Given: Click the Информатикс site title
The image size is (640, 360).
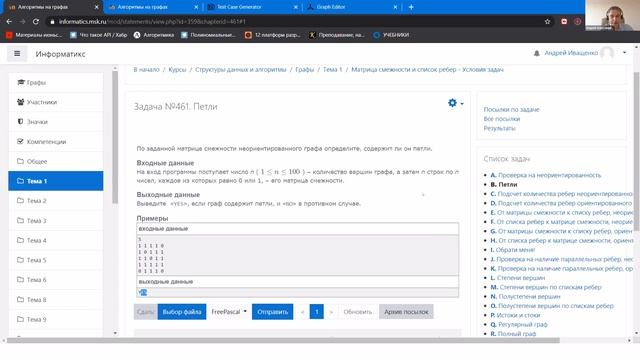Looking at the screenshot, I should coord(60,54).
